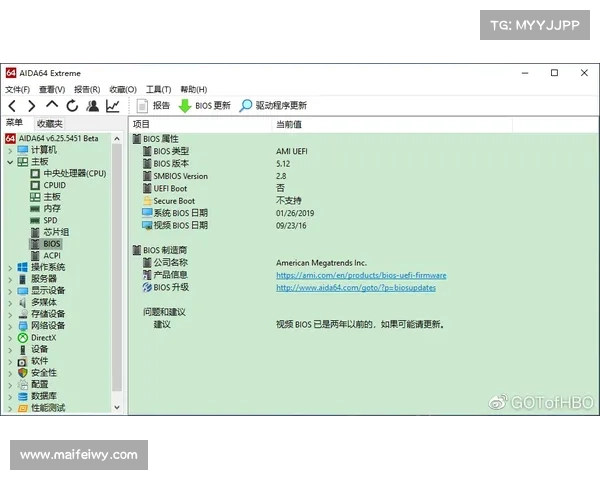The height and width of the screenshot is (480, 600).
Task: Expand the DirectX tree node
Action: tap(10, 338)
